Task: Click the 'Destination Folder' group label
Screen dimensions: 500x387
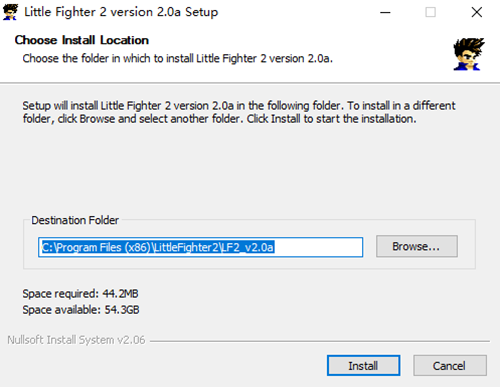Action: pyautogui.click(x=75, y=220)
